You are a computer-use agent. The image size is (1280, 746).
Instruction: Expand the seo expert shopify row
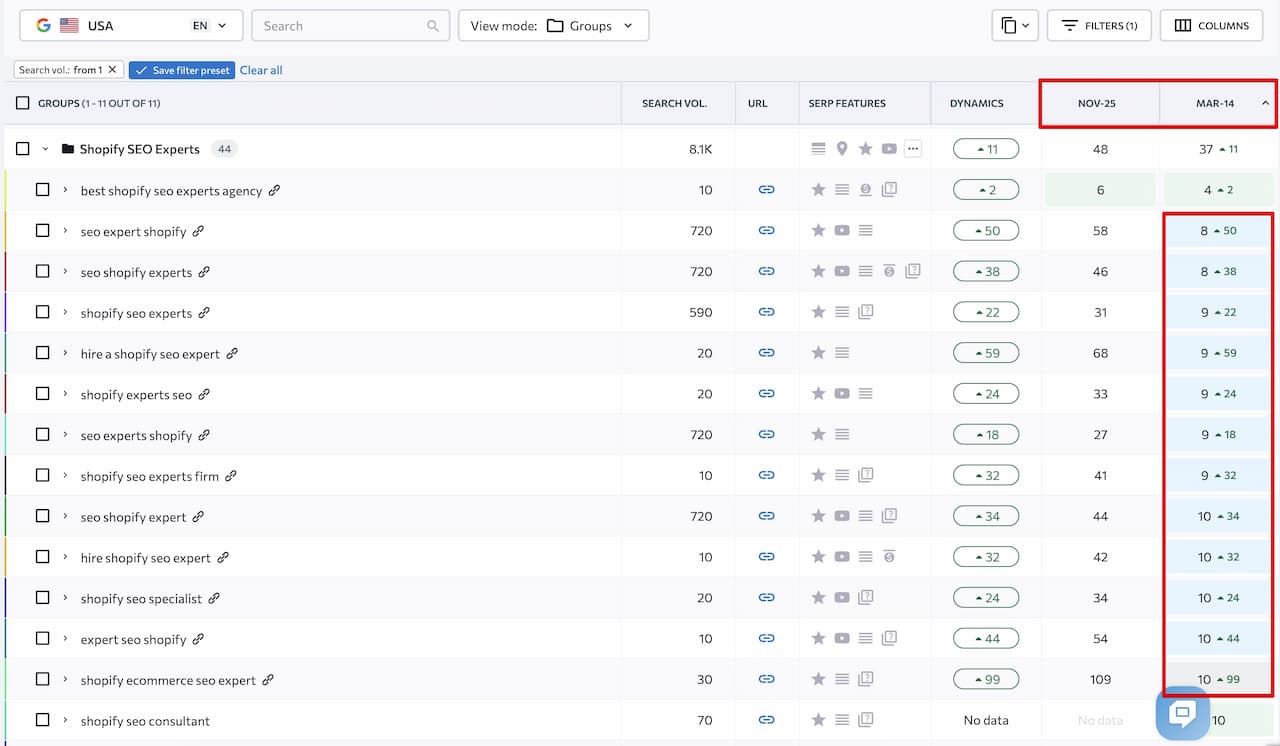65,231
